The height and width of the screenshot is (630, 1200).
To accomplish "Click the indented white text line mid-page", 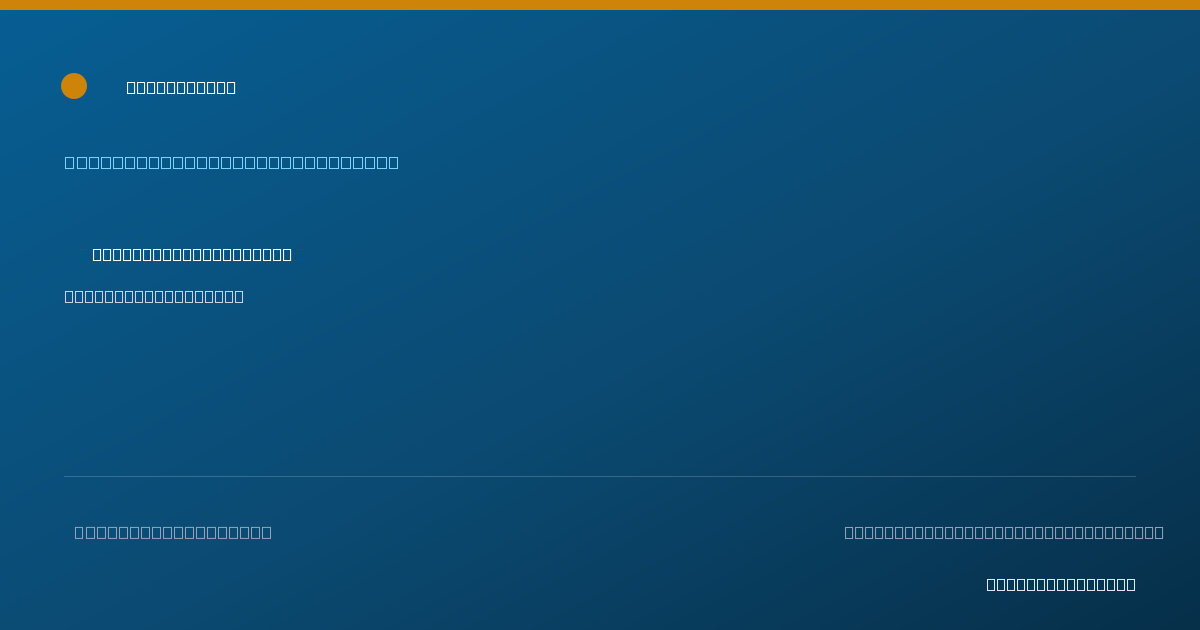I will click(x=192, y=255).
